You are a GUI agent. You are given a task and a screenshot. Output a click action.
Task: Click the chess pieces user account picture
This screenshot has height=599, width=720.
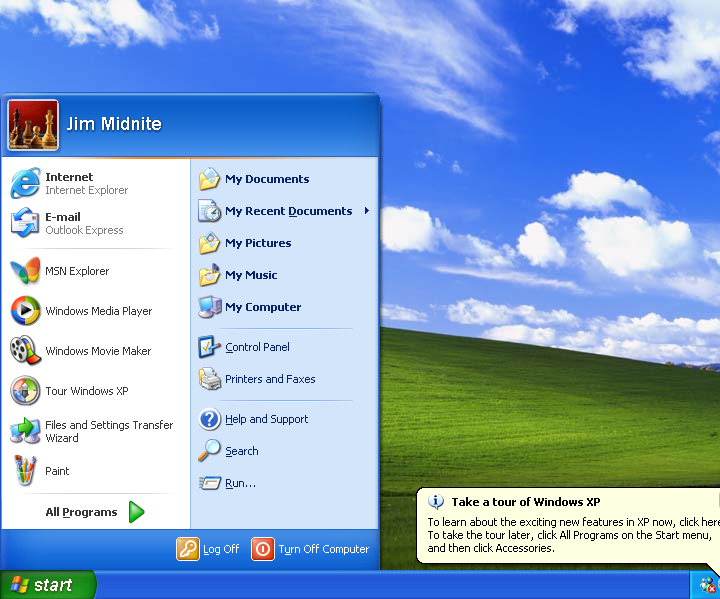33,125
